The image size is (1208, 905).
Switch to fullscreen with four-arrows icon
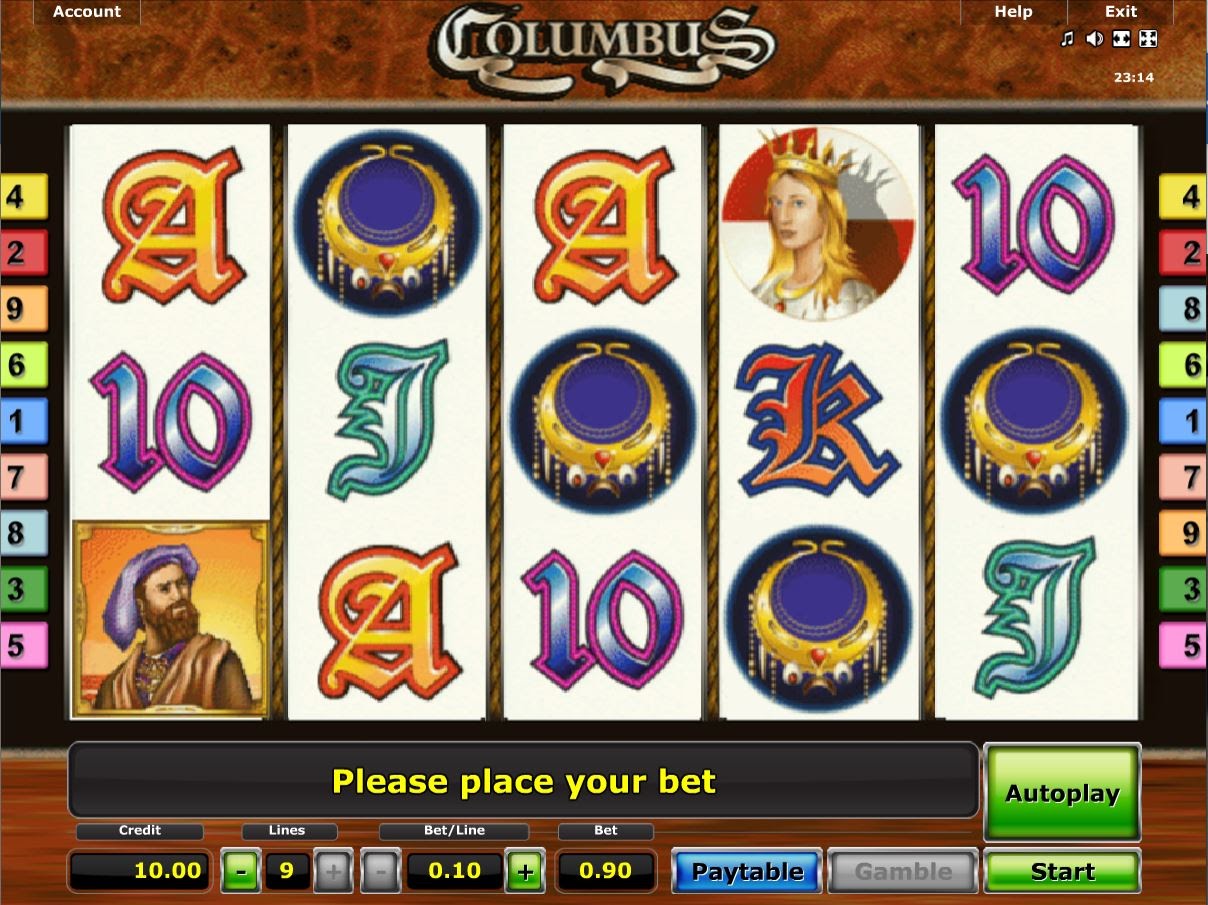1149,39
